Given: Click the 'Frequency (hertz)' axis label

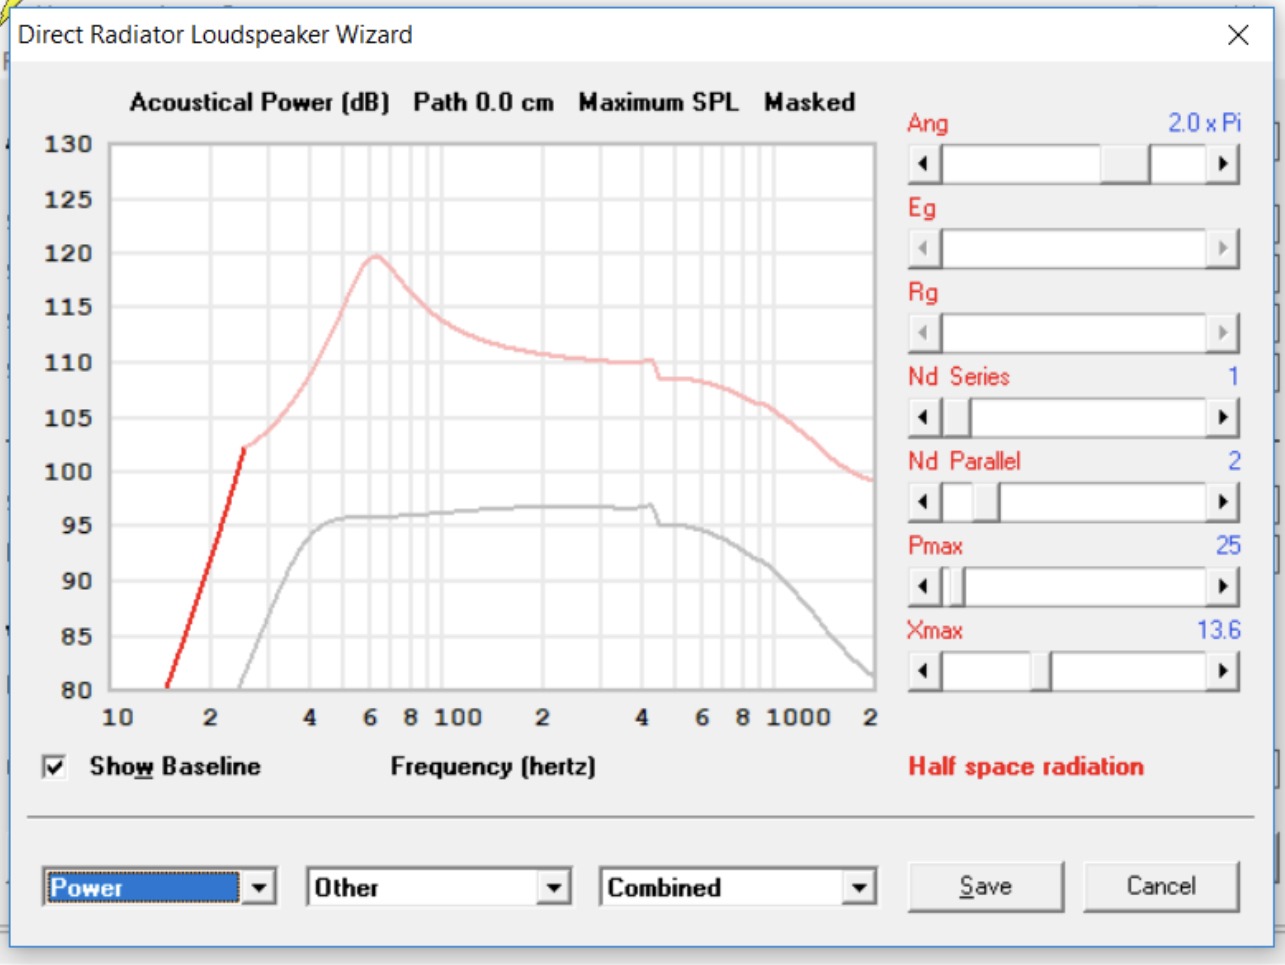Looking at the screenshot, I should (493, 767).
